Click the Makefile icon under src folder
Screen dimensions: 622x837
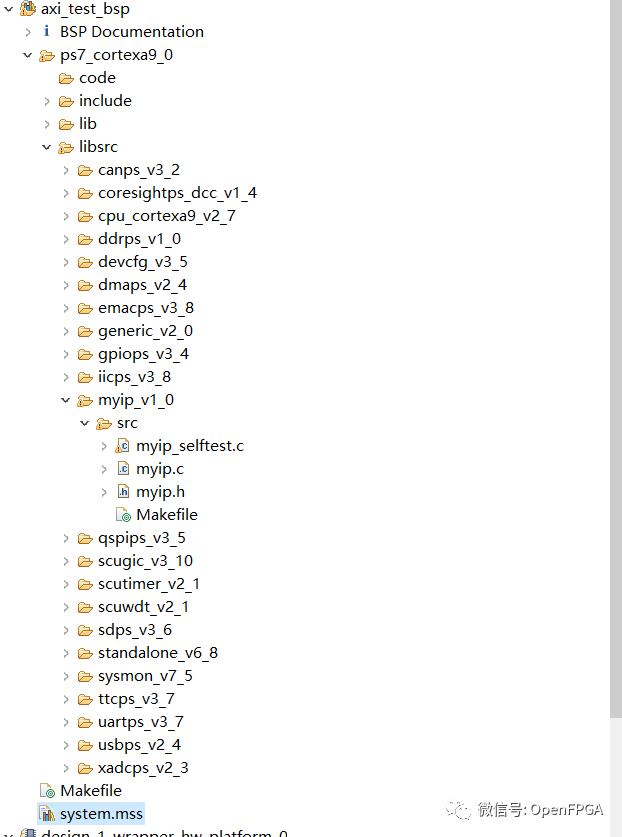123,515
